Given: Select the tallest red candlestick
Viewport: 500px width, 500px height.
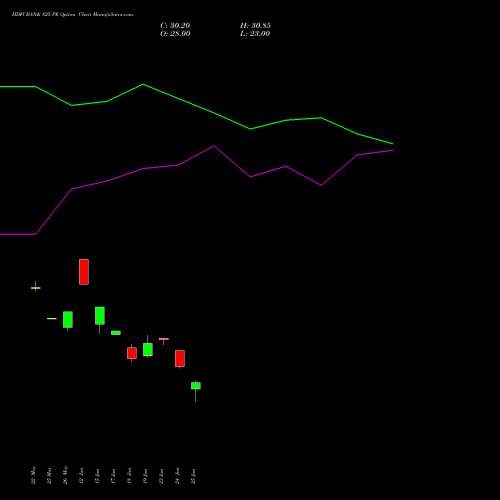Looking at the screenshot, I should coord(84,272).
